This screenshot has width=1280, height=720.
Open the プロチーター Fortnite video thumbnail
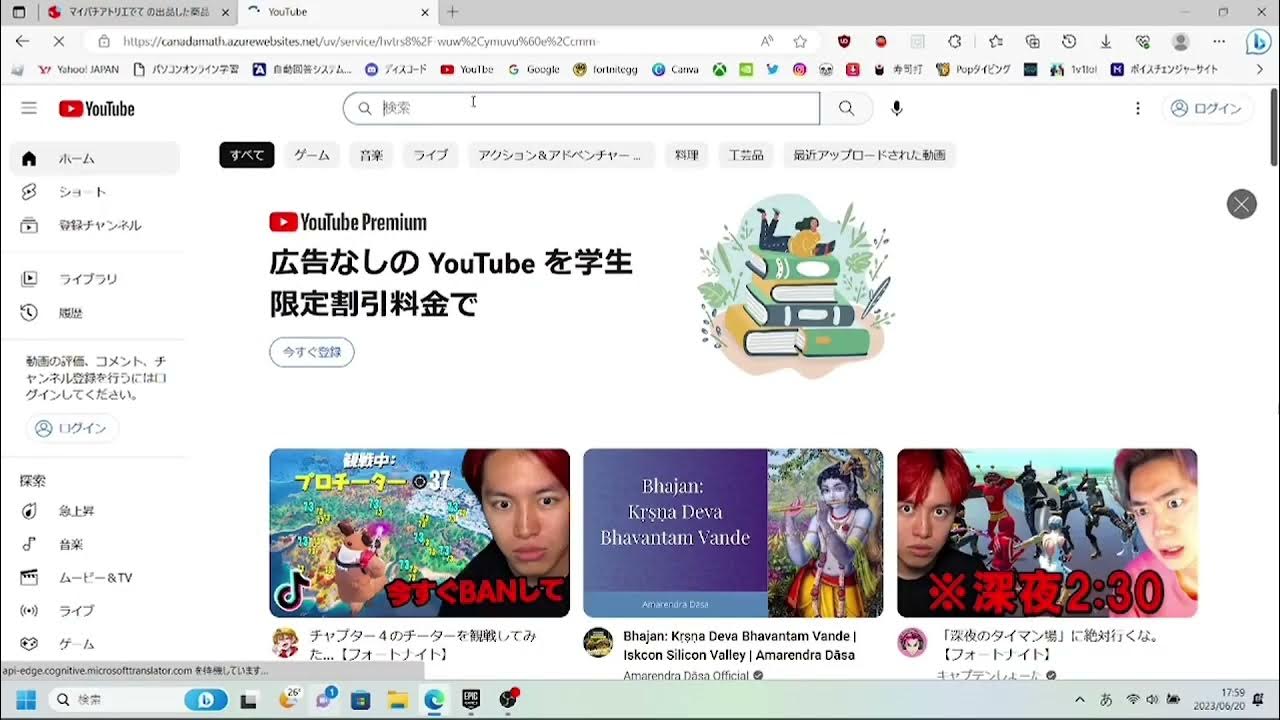coord(419,533)
